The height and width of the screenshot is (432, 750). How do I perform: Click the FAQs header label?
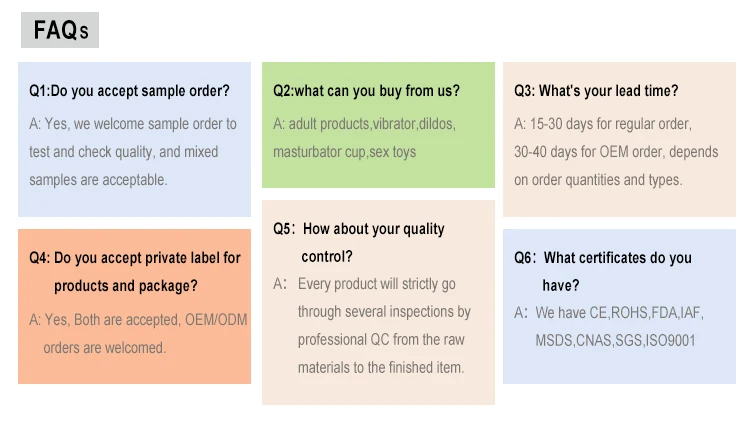pyautogui.click(x=60, y=30)
